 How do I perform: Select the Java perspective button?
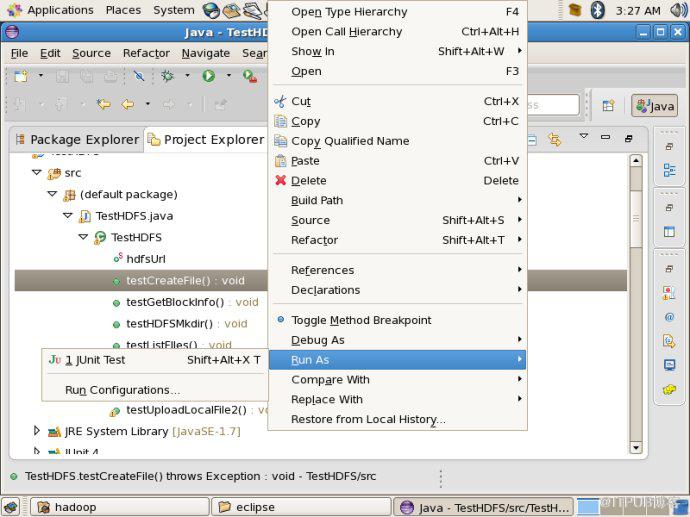pyautogui.click(x=654, y=106)
